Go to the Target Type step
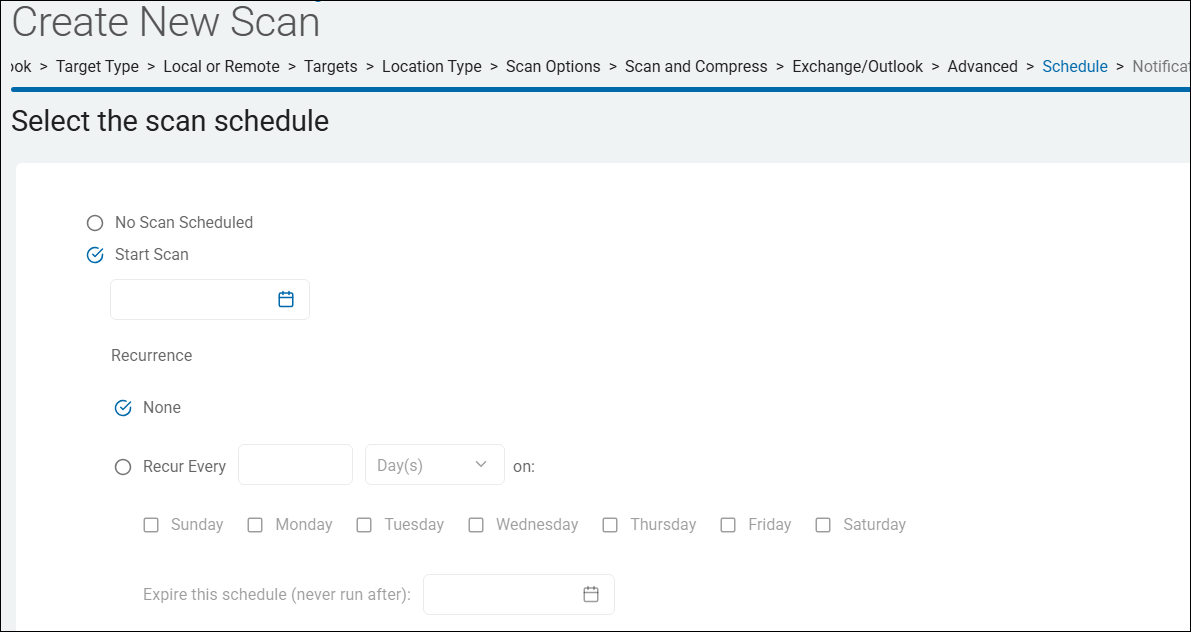Image resolution: width=1191 pixels, height=632 pixels. coord(97,67)
